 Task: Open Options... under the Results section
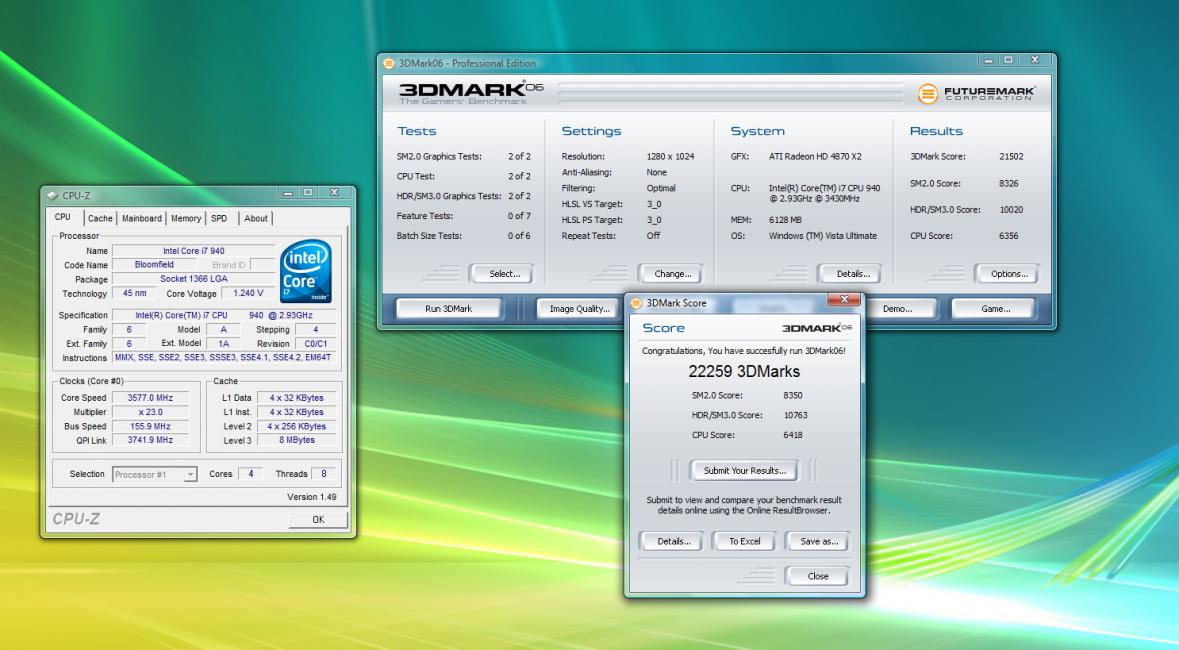coord(1008,274)
